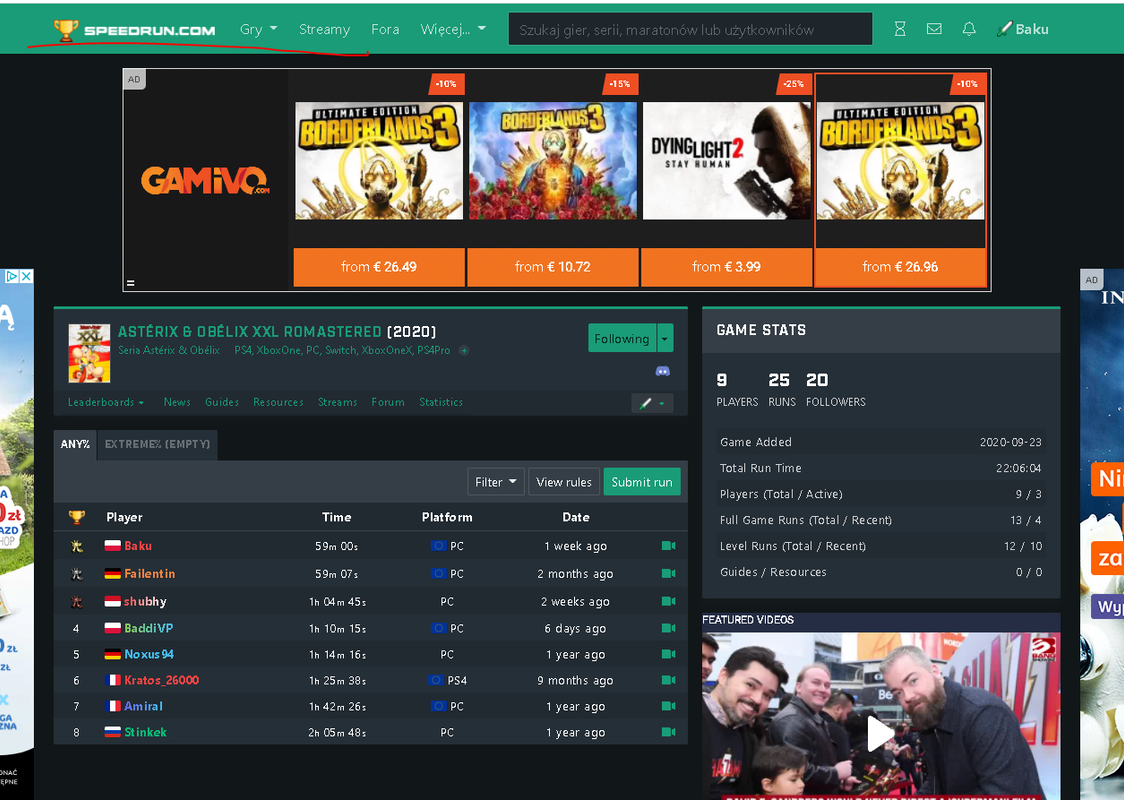Open the Fora page
Image resolution: width=1124 pixels, height=800 pixels.
click(385, 29)
